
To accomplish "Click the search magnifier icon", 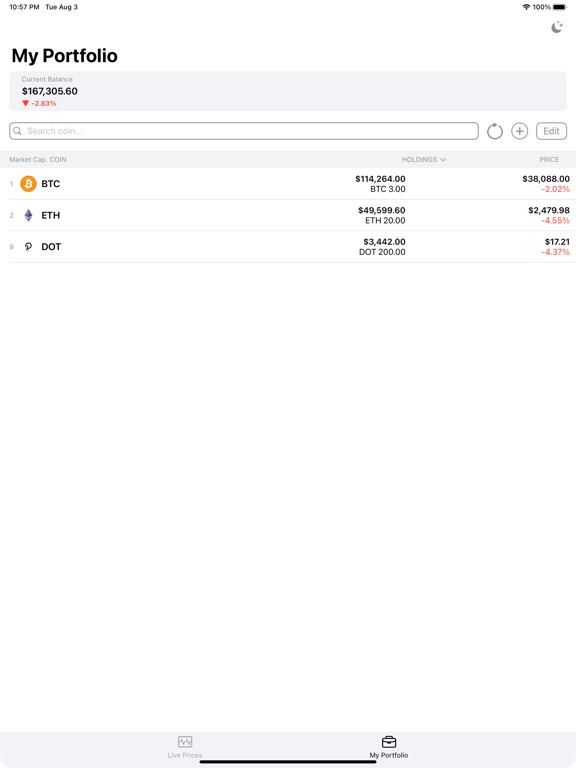I will (18, 131).
